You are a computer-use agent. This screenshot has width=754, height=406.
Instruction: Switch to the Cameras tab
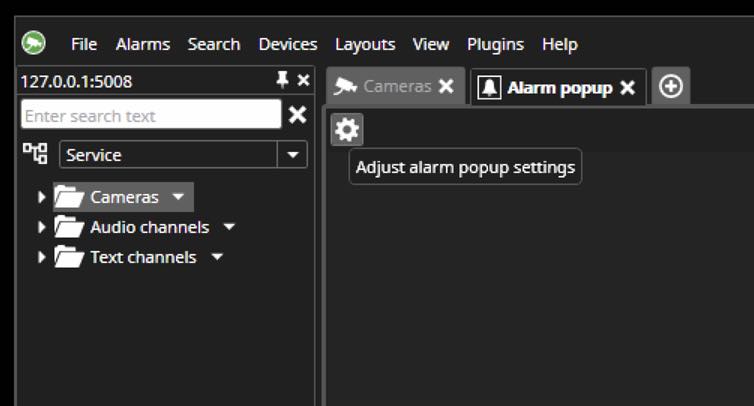point(385,87)
